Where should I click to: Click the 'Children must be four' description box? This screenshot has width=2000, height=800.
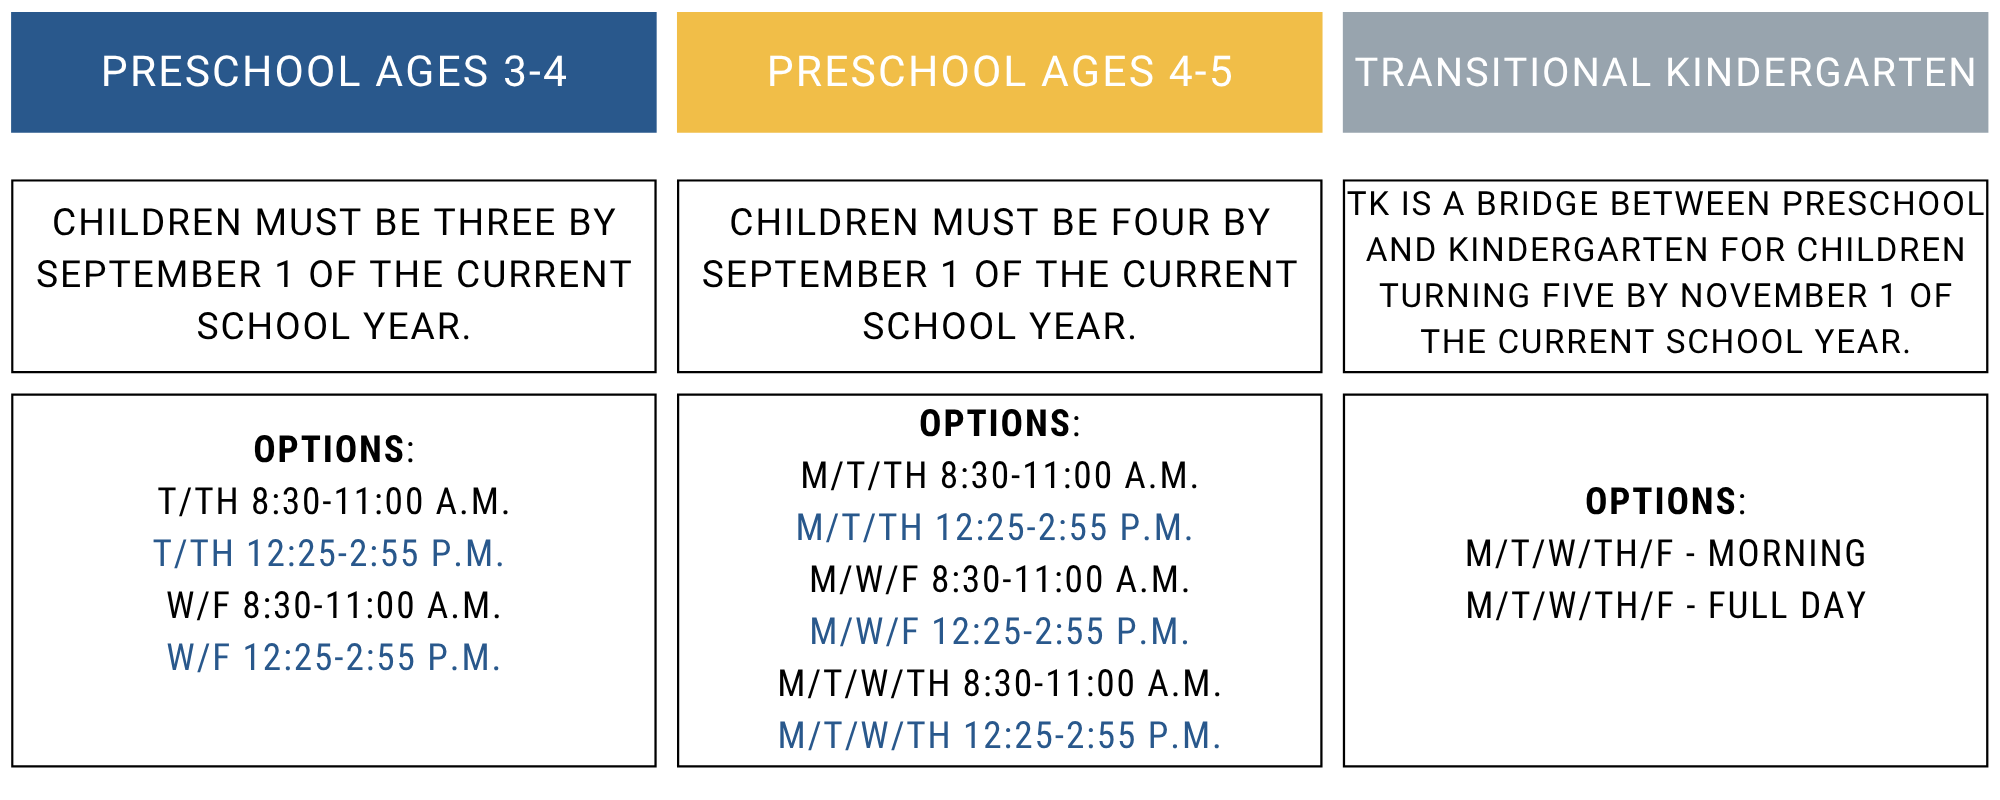(999, 275)
